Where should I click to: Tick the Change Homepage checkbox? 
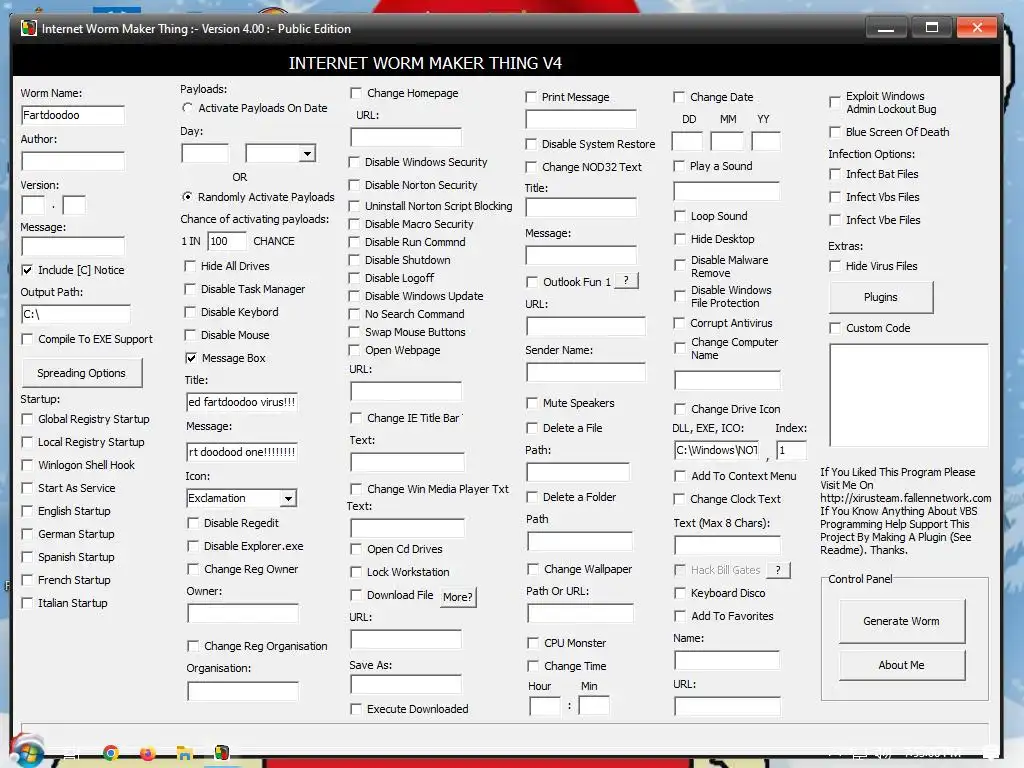(356, 93)
